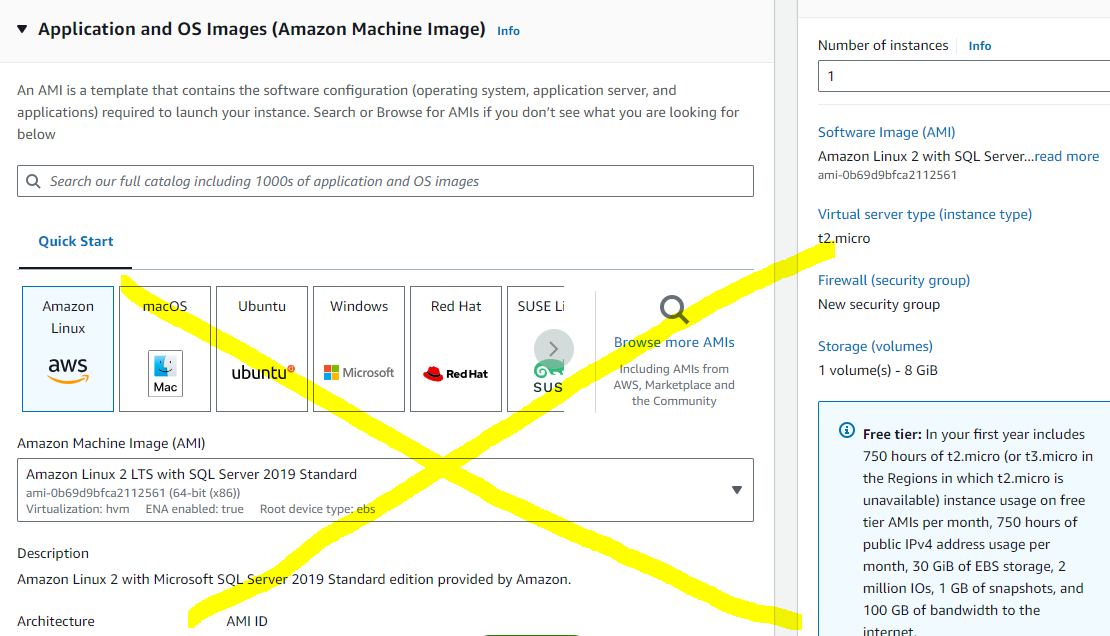Viewport: 1110px width, 636px height.
Task: Click the 1 volume(s) - 8 GiB text
Action: click(x=878, y=370)
